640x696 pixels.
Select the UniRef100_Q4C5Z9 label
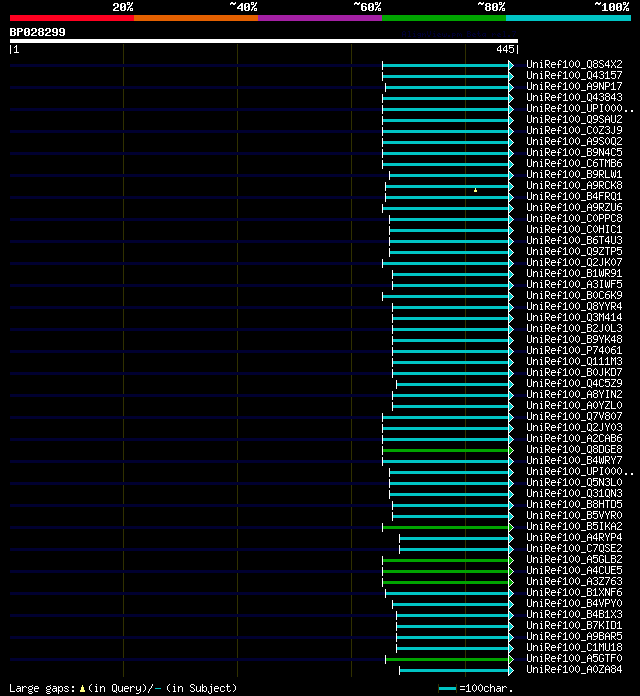pos(574,383)
